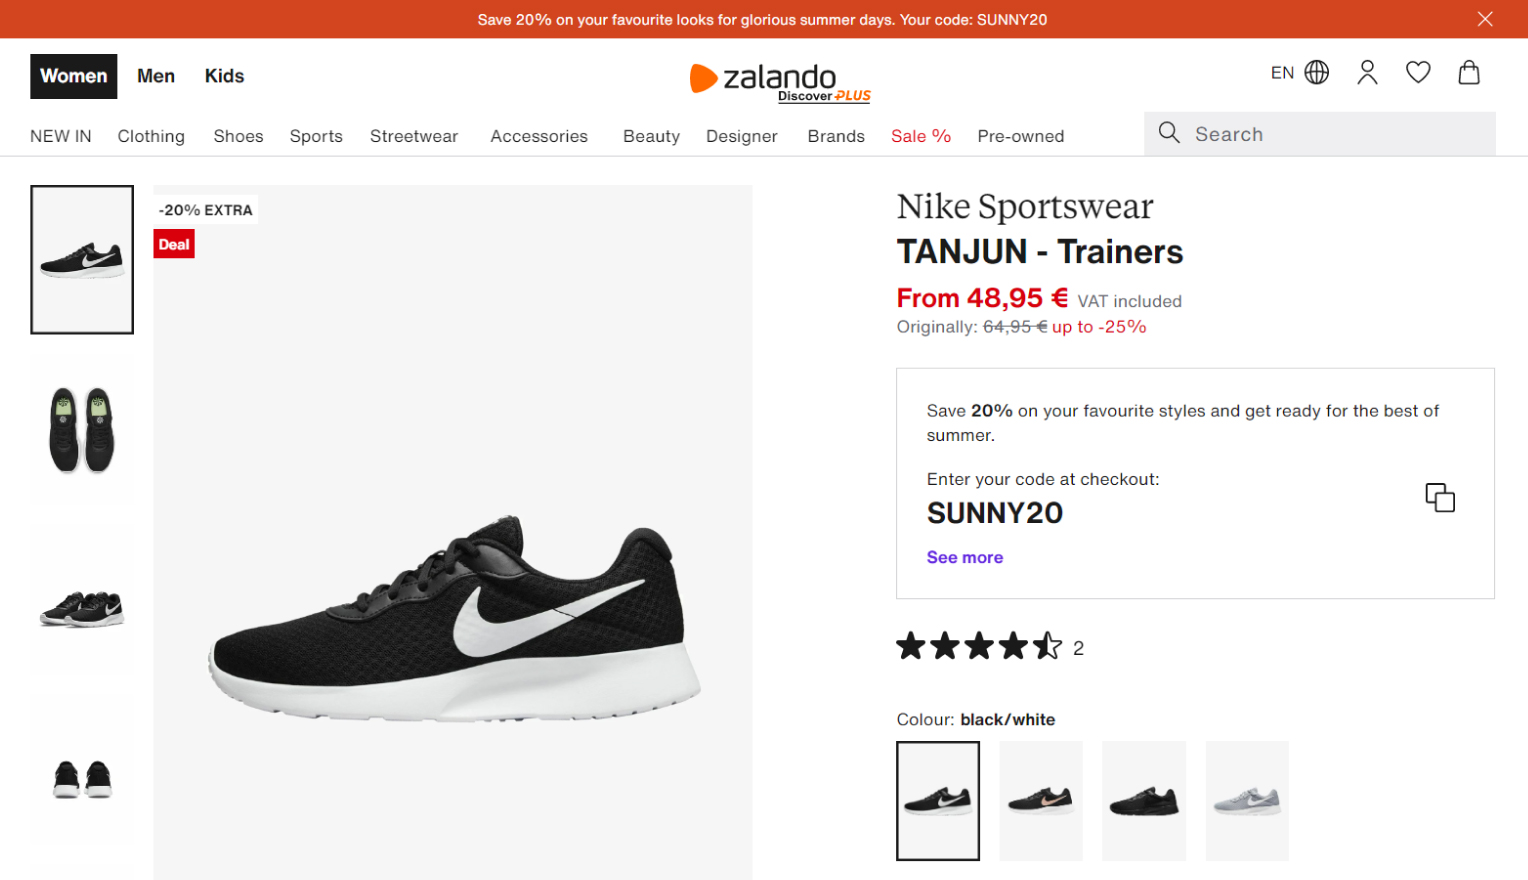The height and width of the screenshot is (880, 1528).
Task: Open the wish list heart icon
Action: [1418, 73]
